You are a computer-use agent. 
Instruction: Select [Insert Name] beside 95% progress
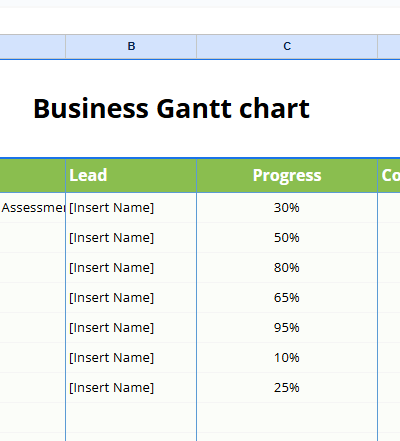[131, 328]
